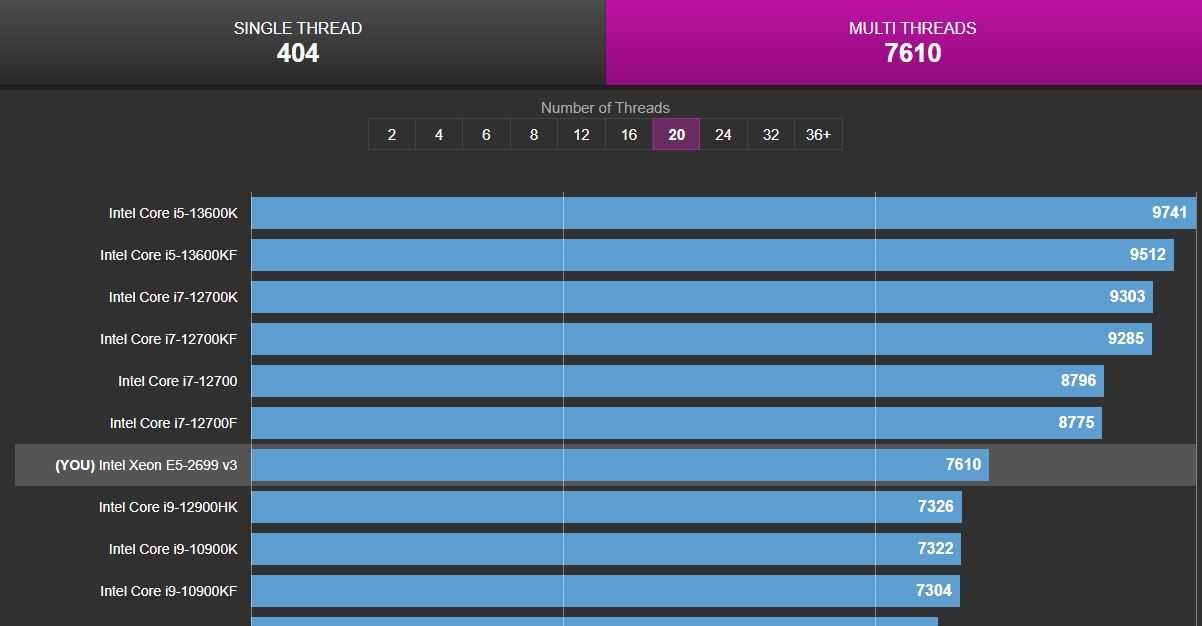Select 2 threads
This screenshot has width=1202, height=626.
click(391, 134)
